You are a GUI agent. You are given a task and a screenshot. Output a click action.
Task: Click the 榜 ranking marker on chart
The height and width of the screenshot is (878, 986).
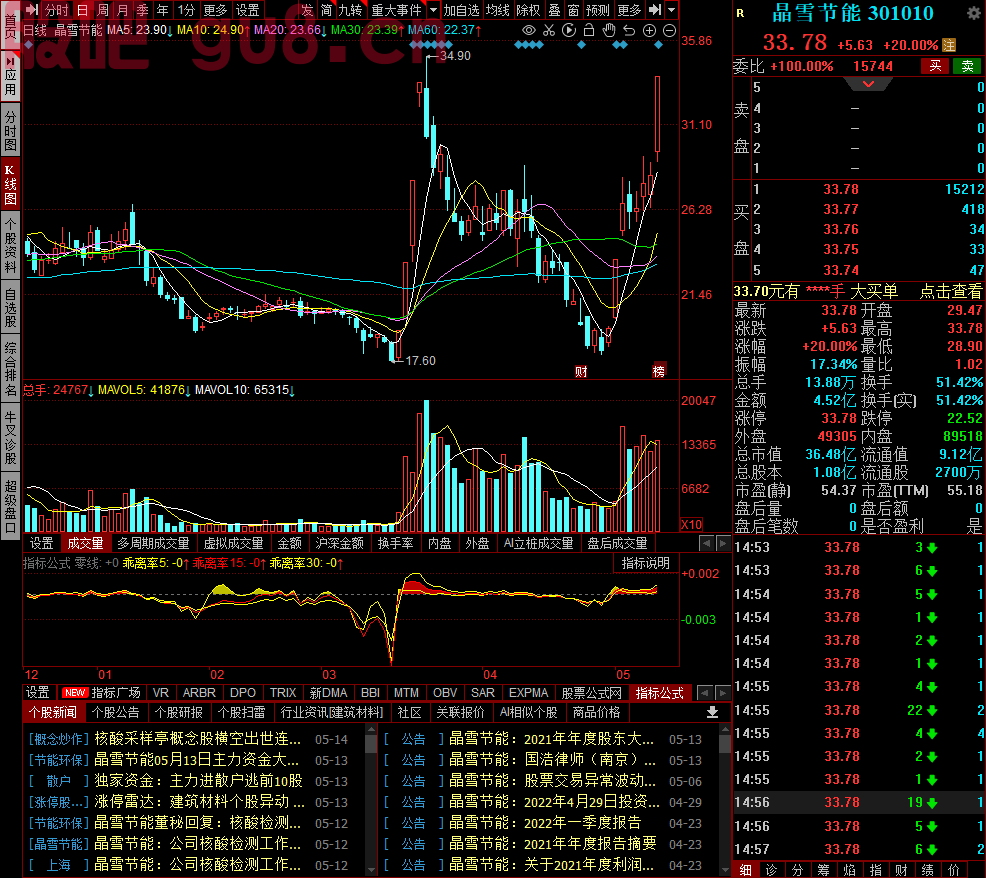(658, 371)
